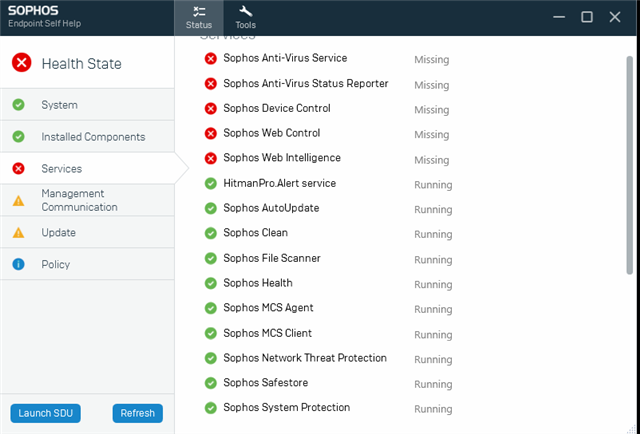Select Installed Components in sidebar
The width and height of the screenshot is (640, 434).
click(87, 136)
